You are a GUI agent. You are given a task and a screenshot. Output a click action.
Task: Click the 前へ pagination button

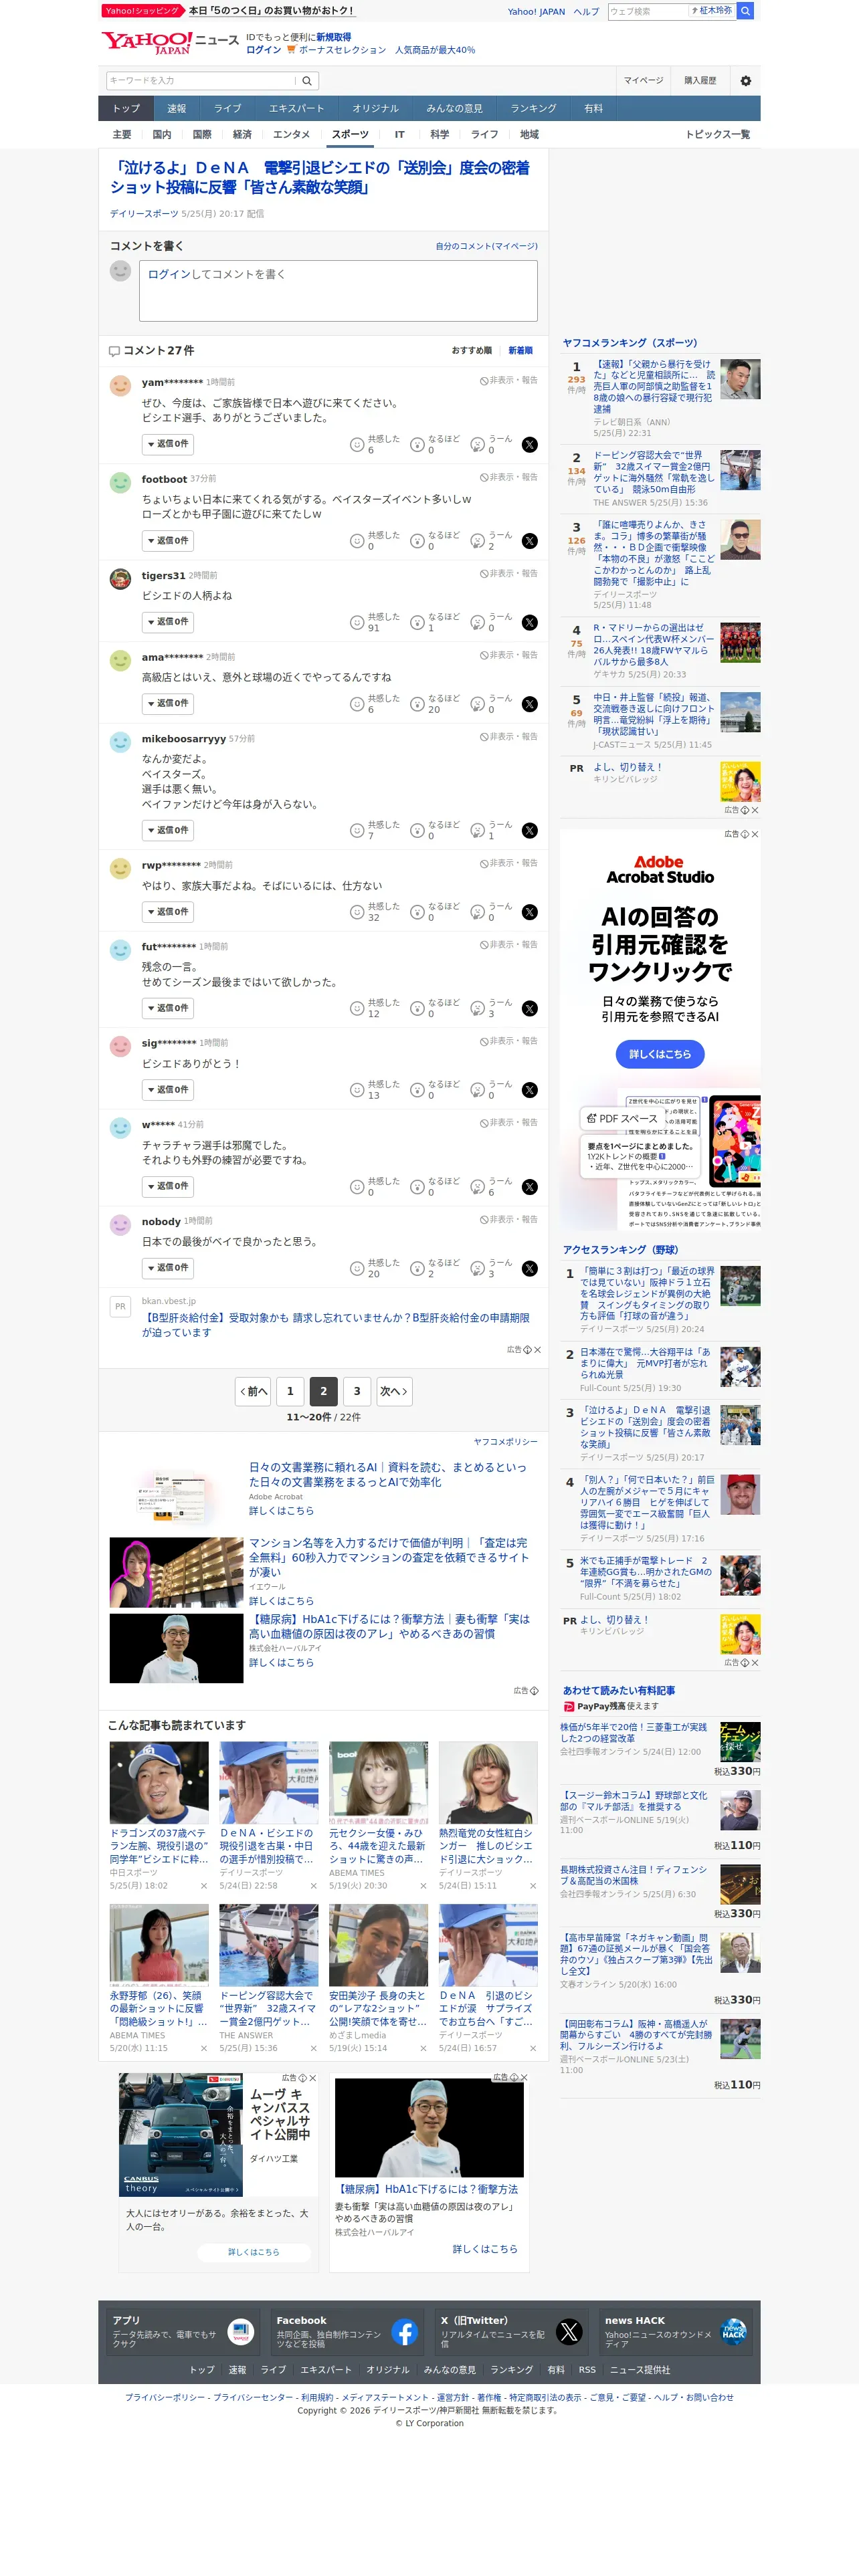[253, 1392]
